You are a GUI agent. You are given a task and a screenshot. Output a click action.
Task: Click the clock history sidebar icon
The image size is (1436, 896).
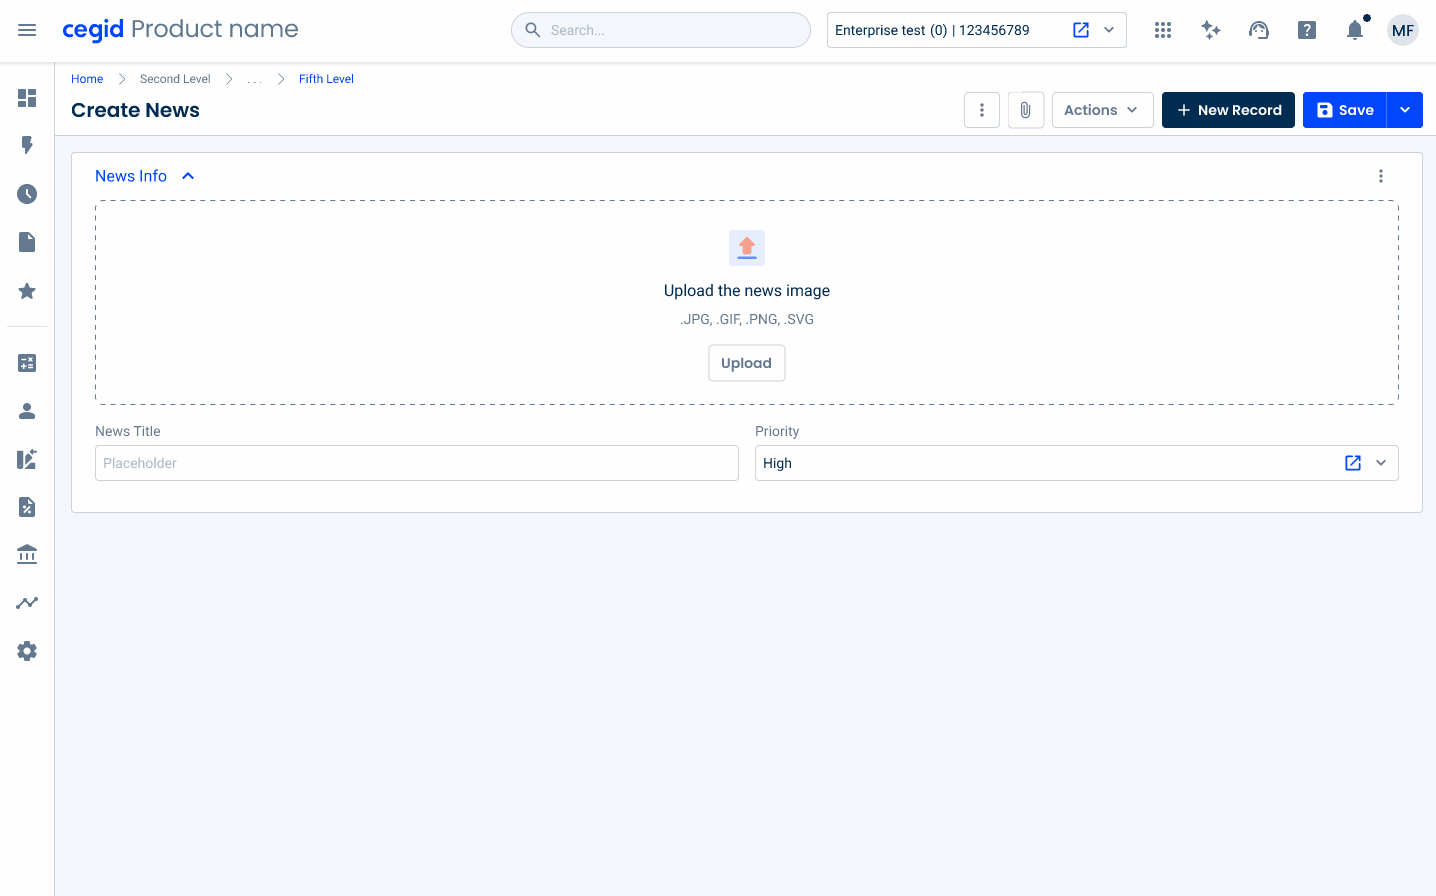click(27, 194)
